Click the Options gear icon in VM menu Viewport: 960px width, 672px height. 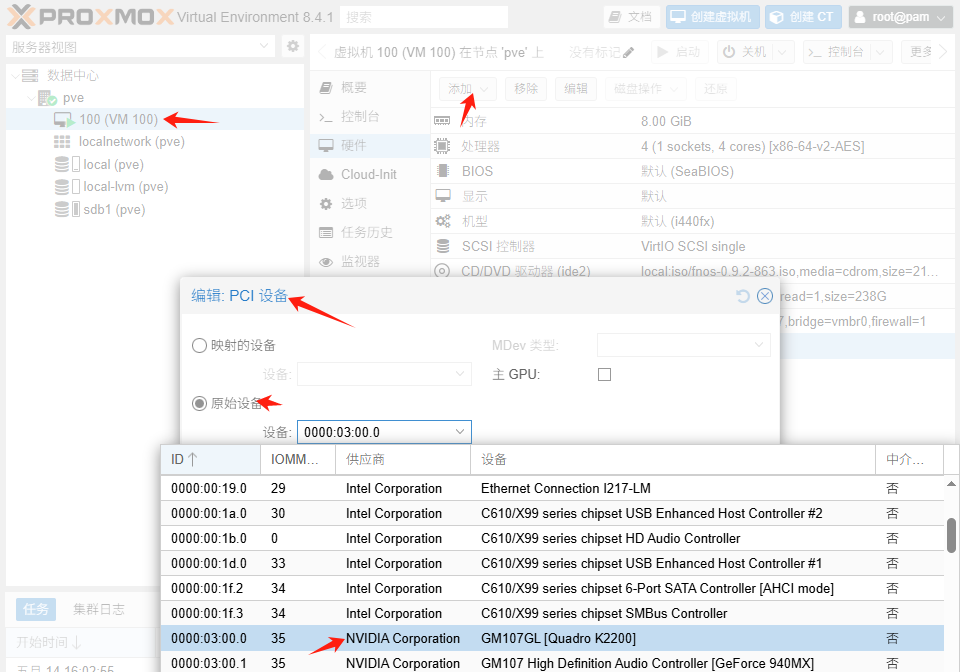(326, 204)
